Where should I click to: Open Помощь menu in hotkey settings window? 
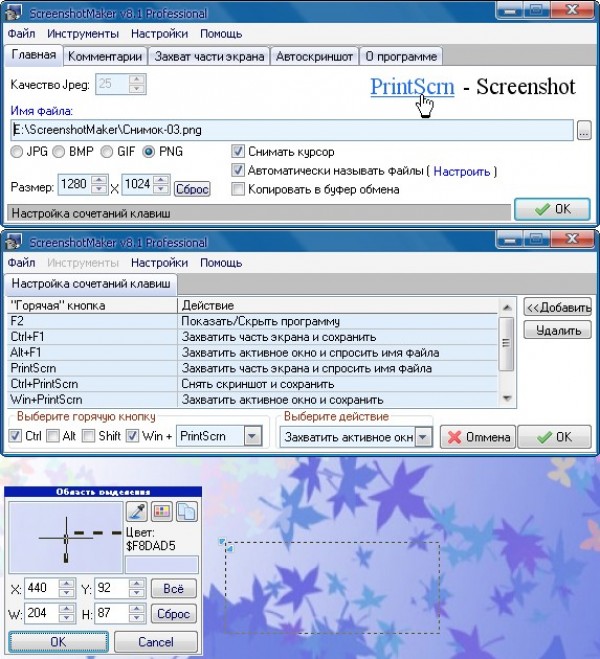(x=221, y=263)
